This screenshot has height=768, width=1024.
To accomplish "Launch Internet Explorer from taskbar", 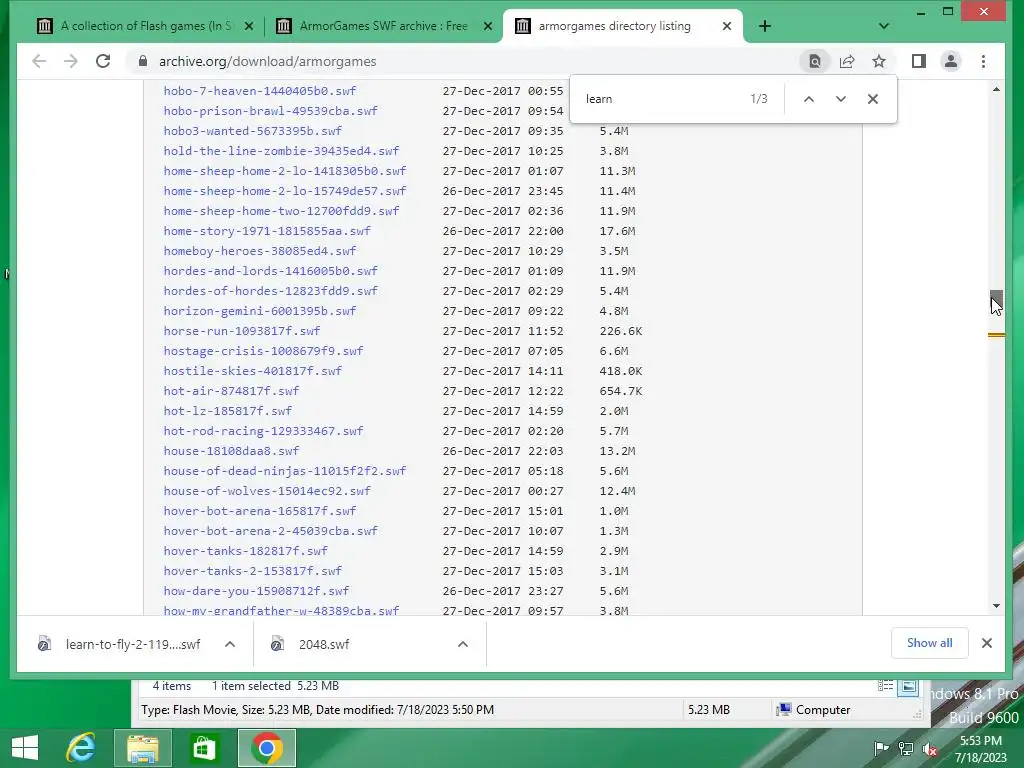I will [81, 748].
